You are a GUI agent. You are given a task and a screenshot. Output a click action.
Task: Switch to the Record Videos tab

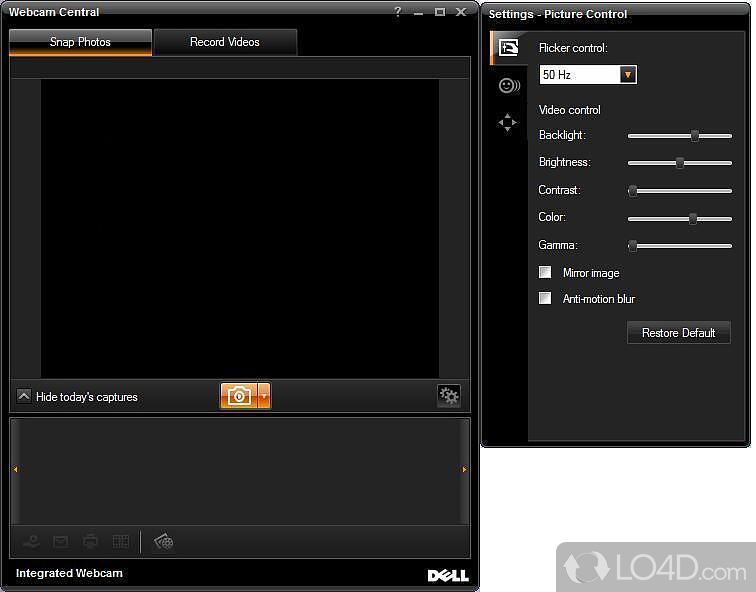(x=225, y=42)
